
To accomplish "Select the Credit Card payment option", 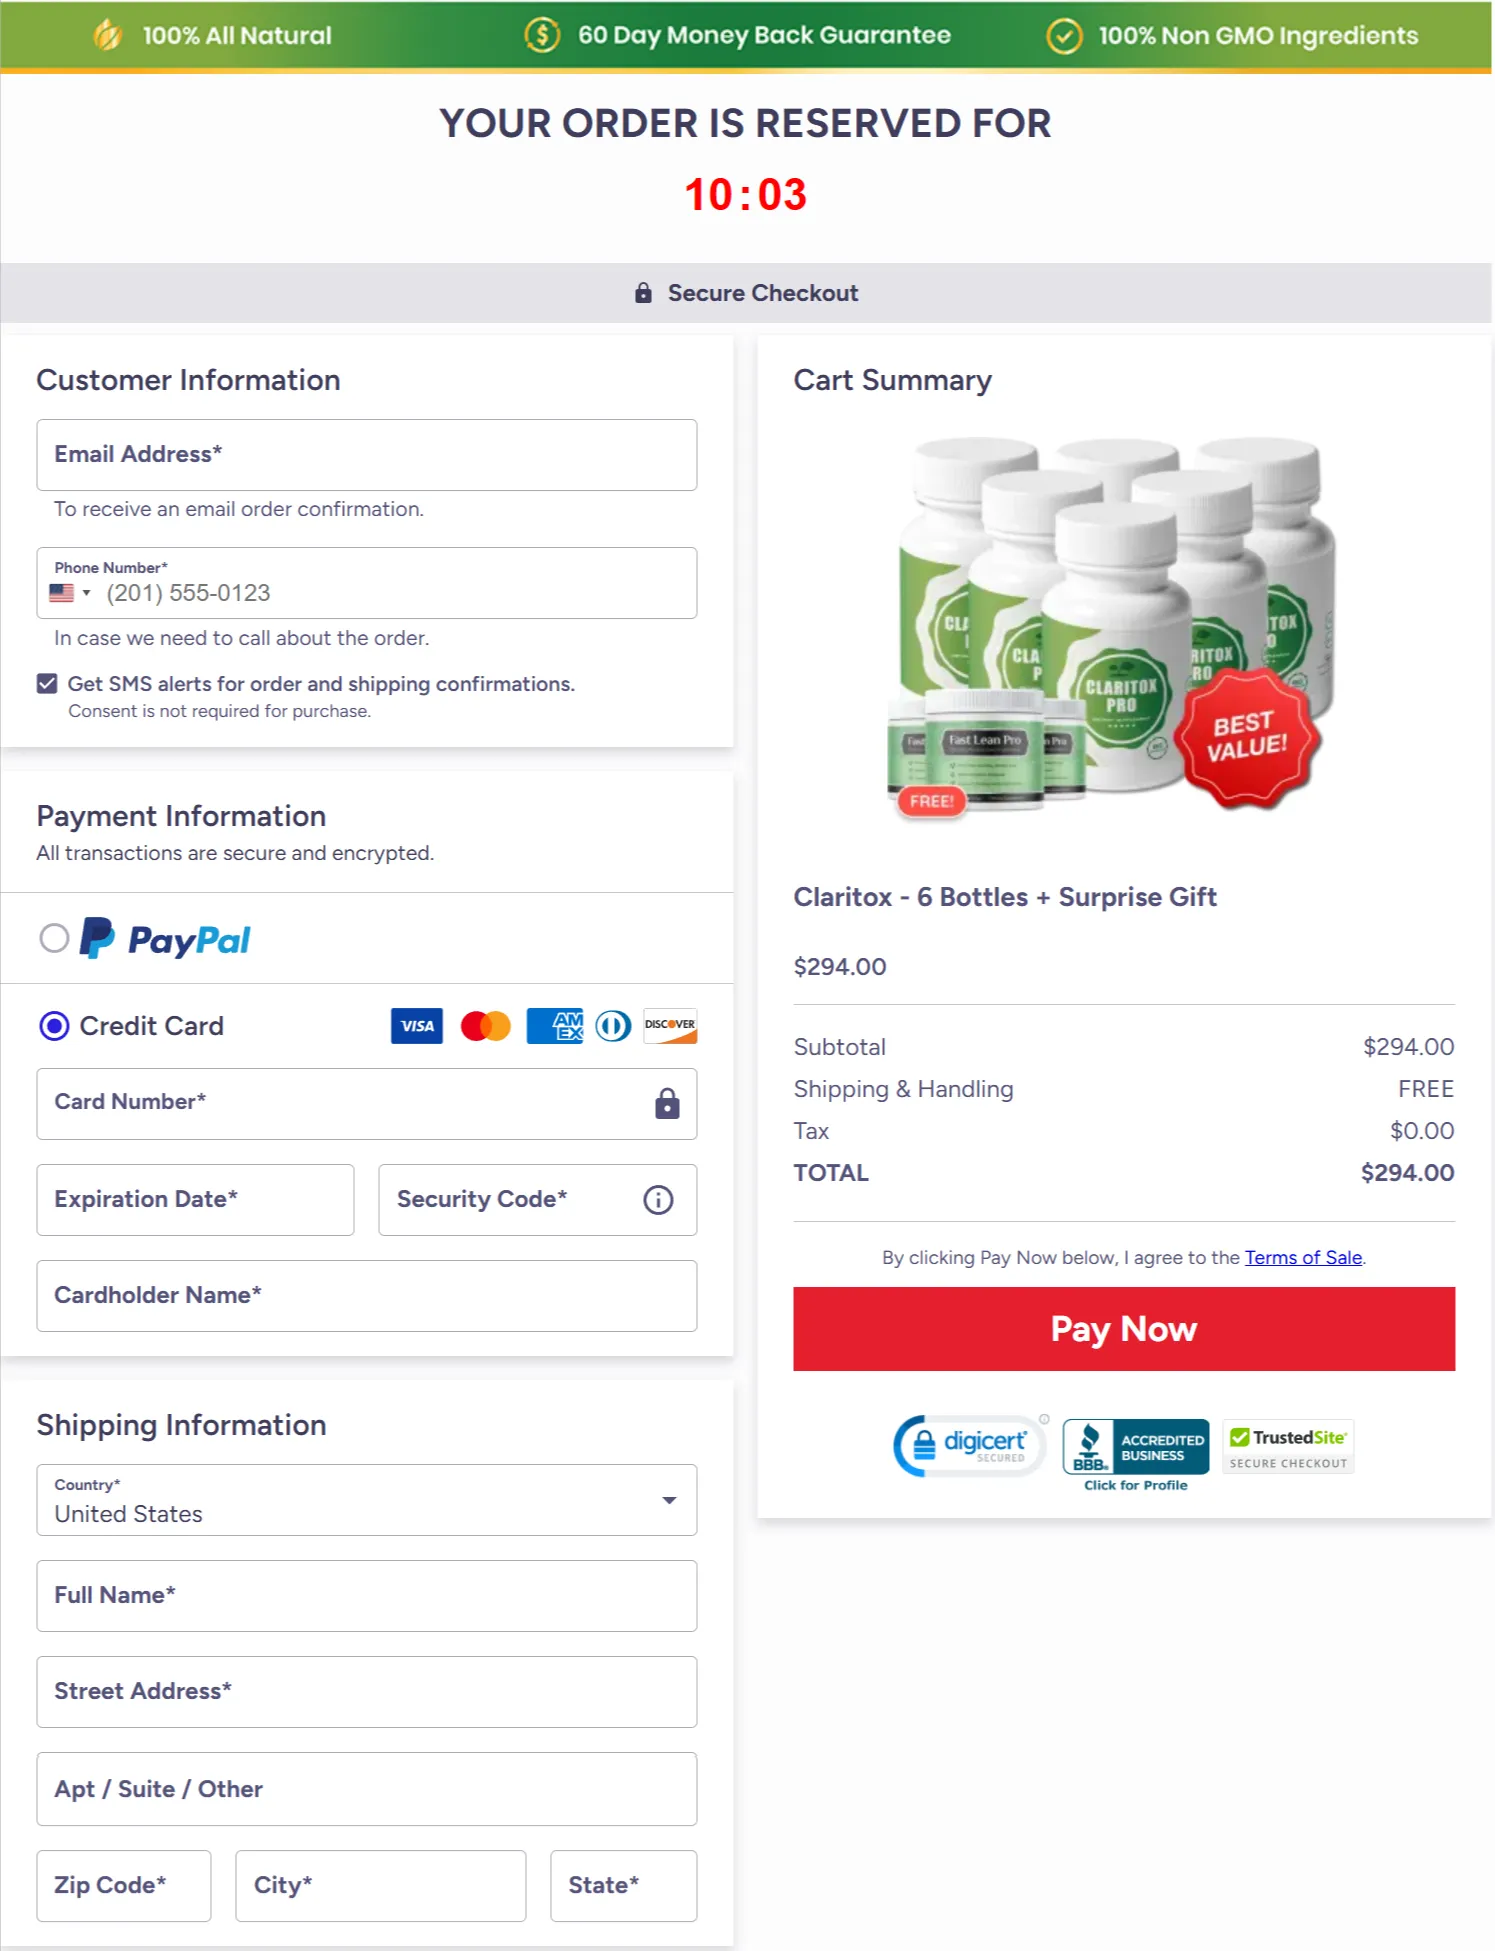I will [55, 1026].
